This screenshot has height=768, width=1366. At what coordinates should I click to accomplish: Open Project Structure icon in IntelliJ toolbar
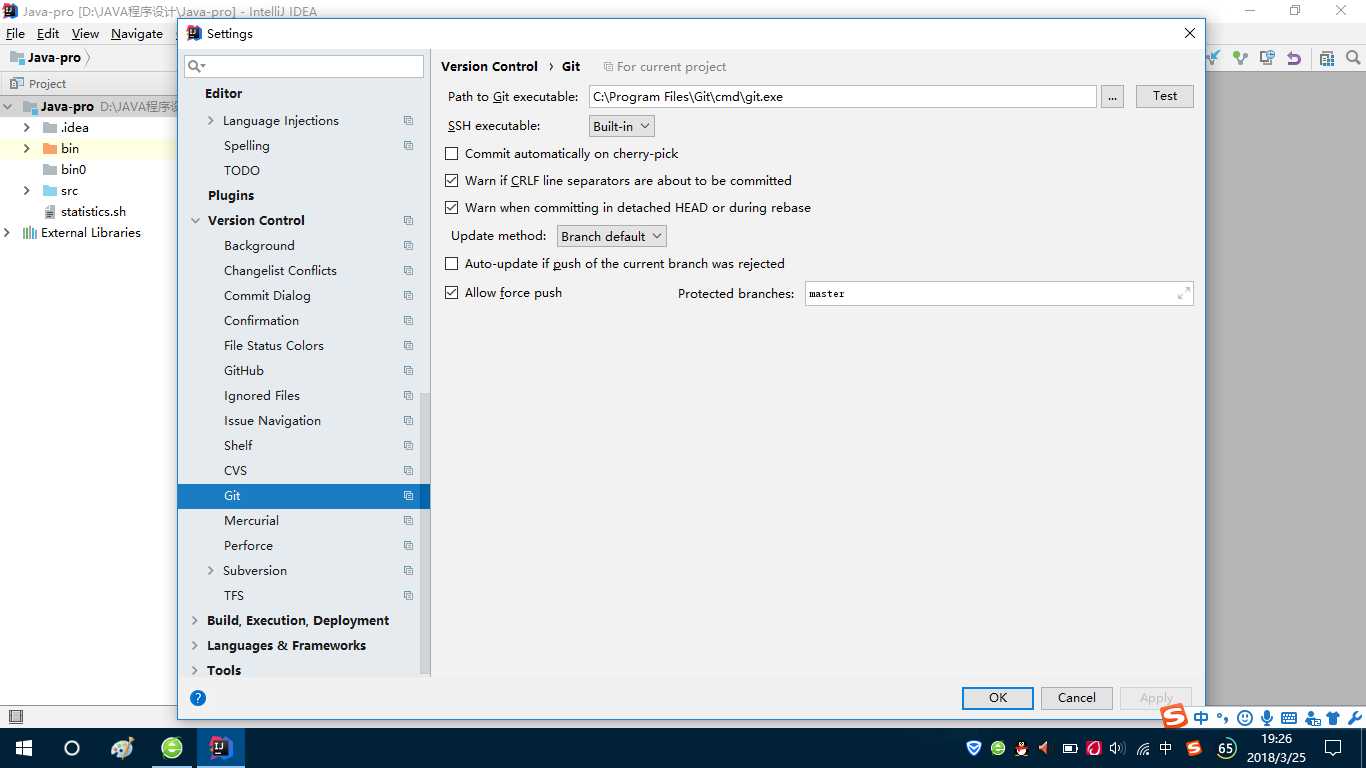point(1327,58)
